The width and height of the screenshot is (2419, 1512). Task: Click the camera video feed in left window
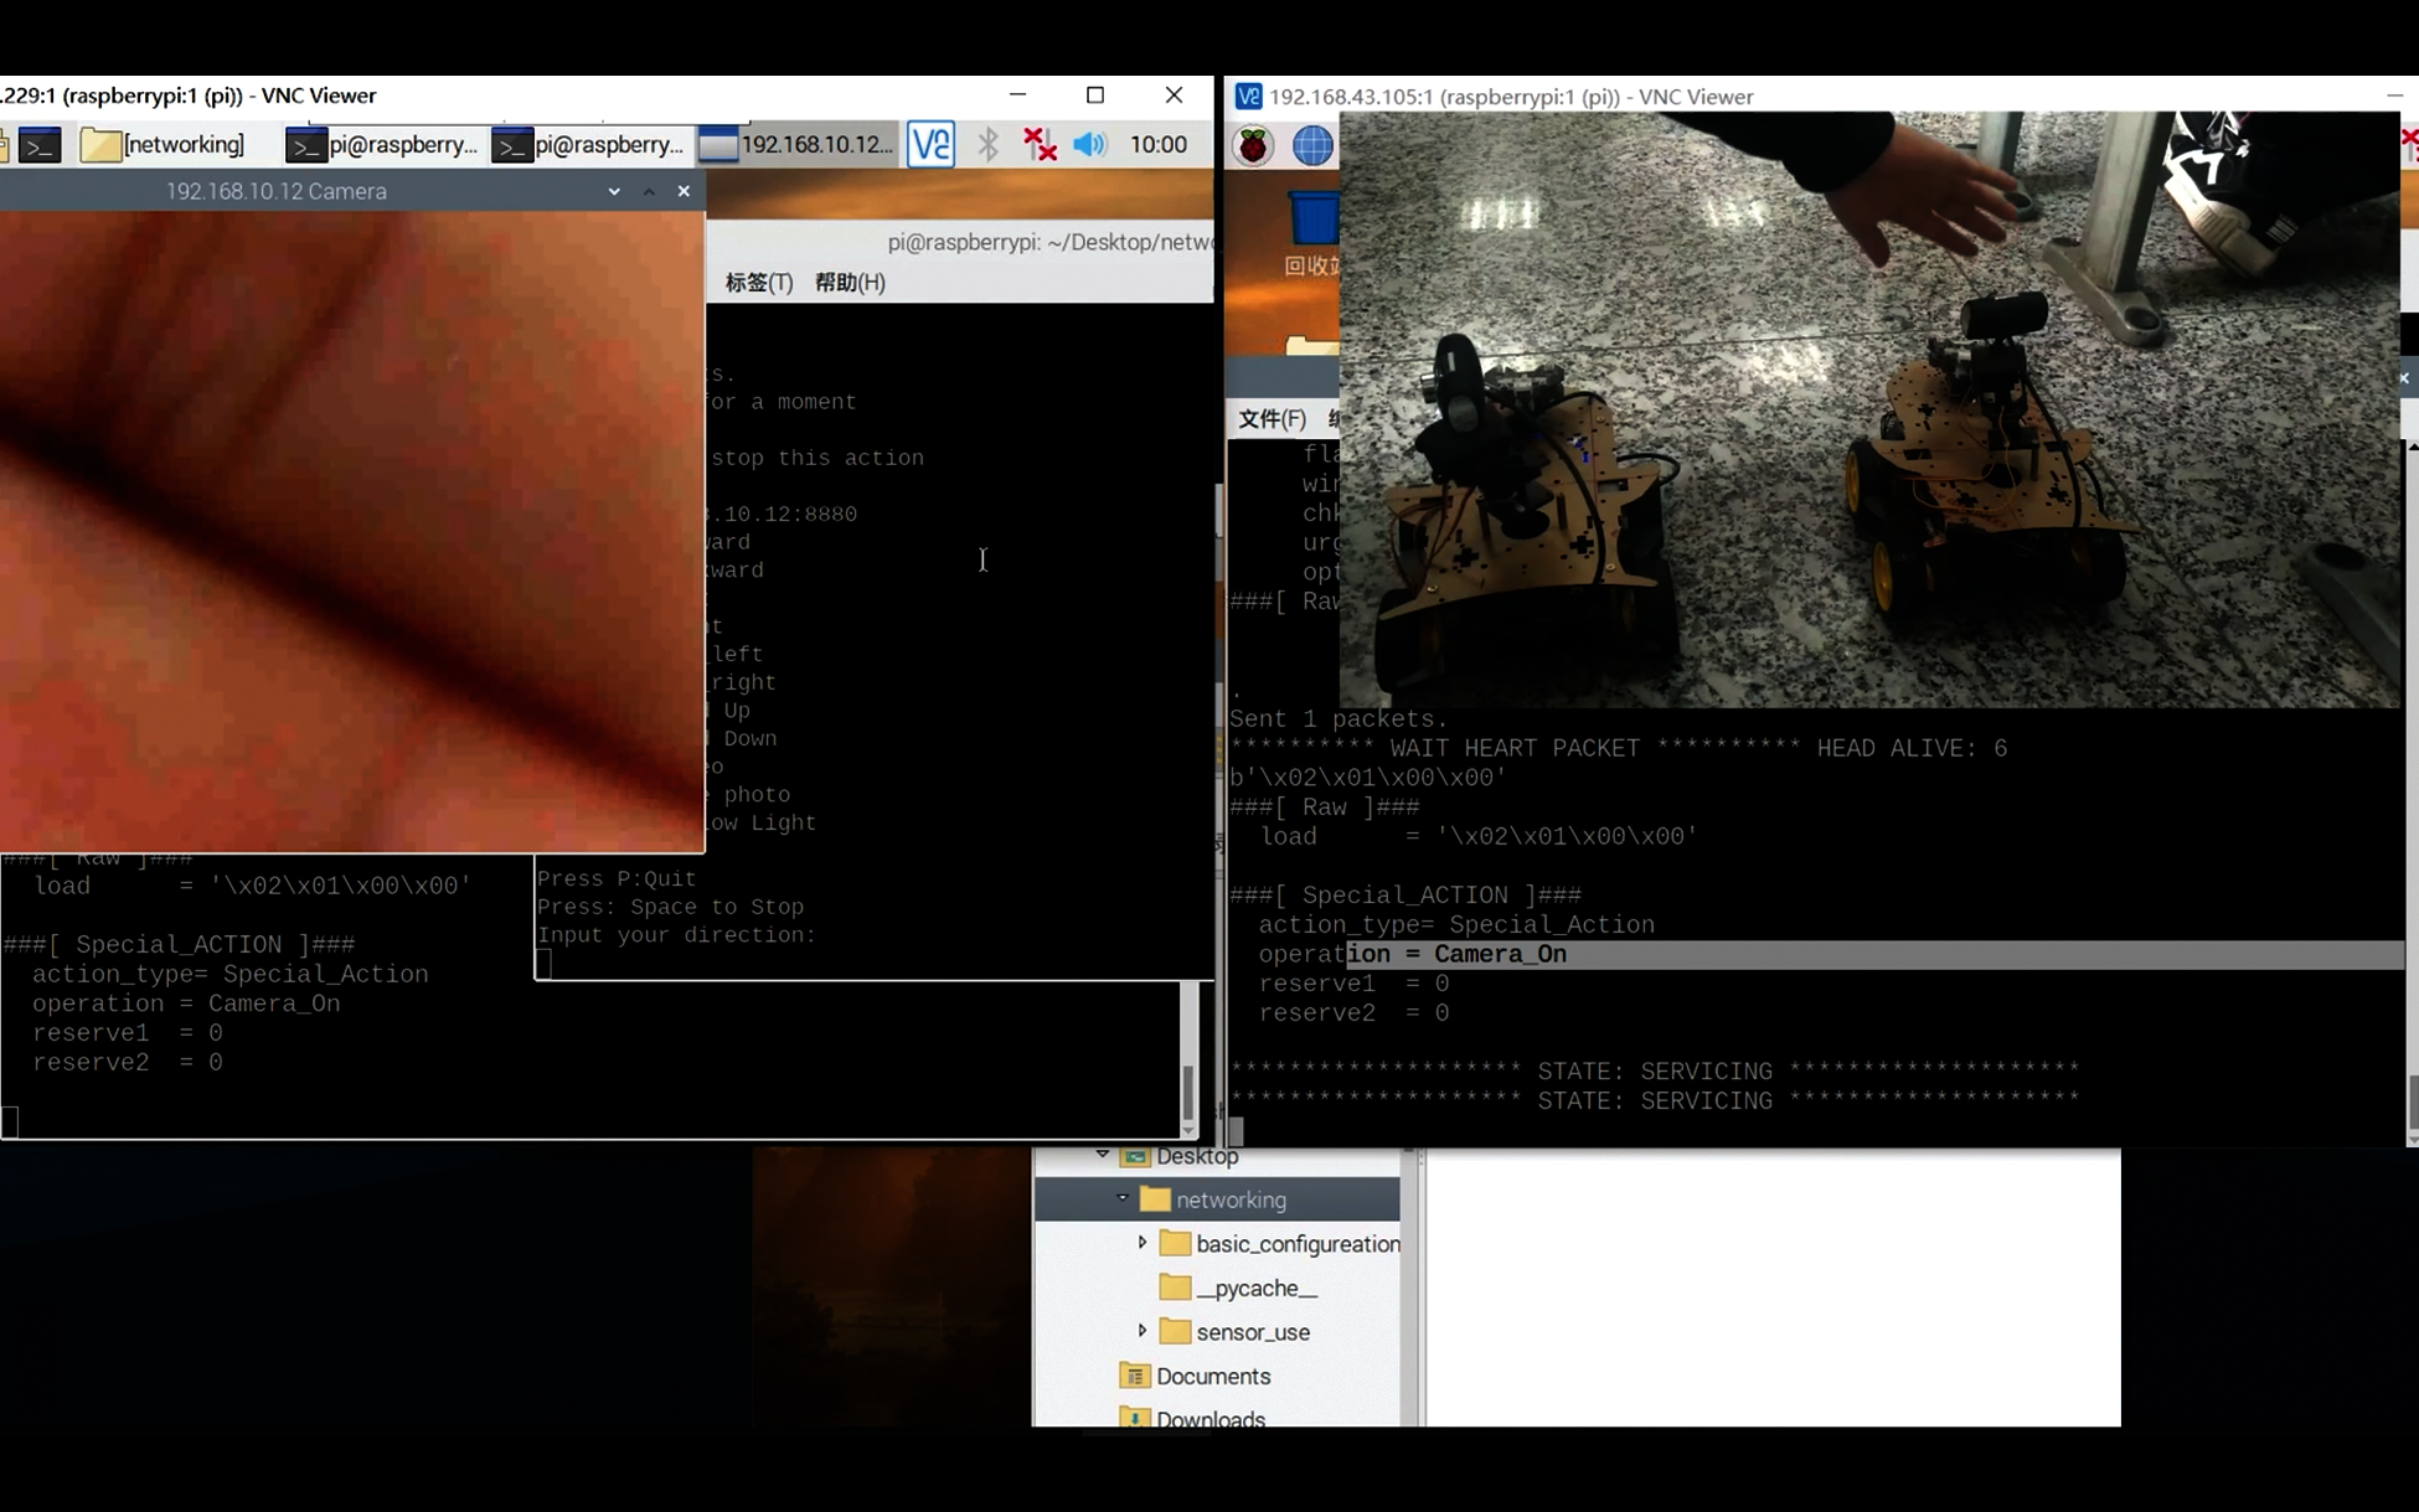352,531
